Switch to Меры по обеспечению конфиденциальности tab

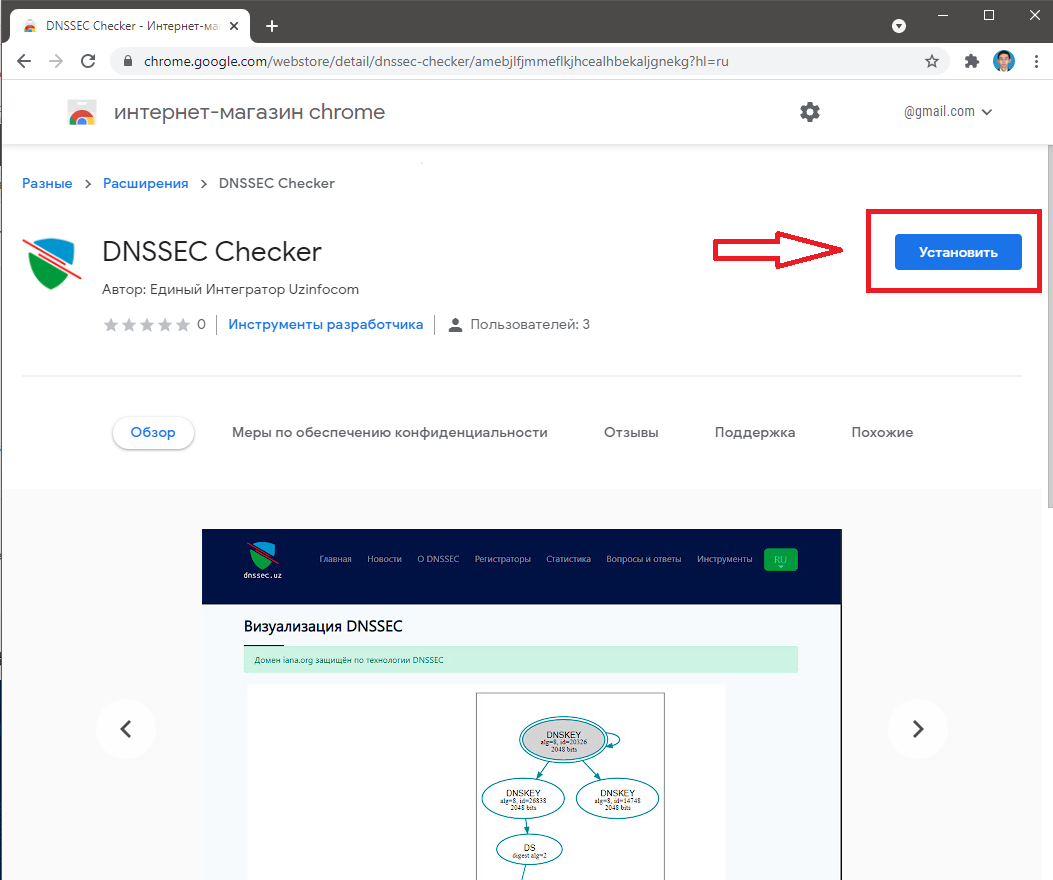tap(390, 433)
